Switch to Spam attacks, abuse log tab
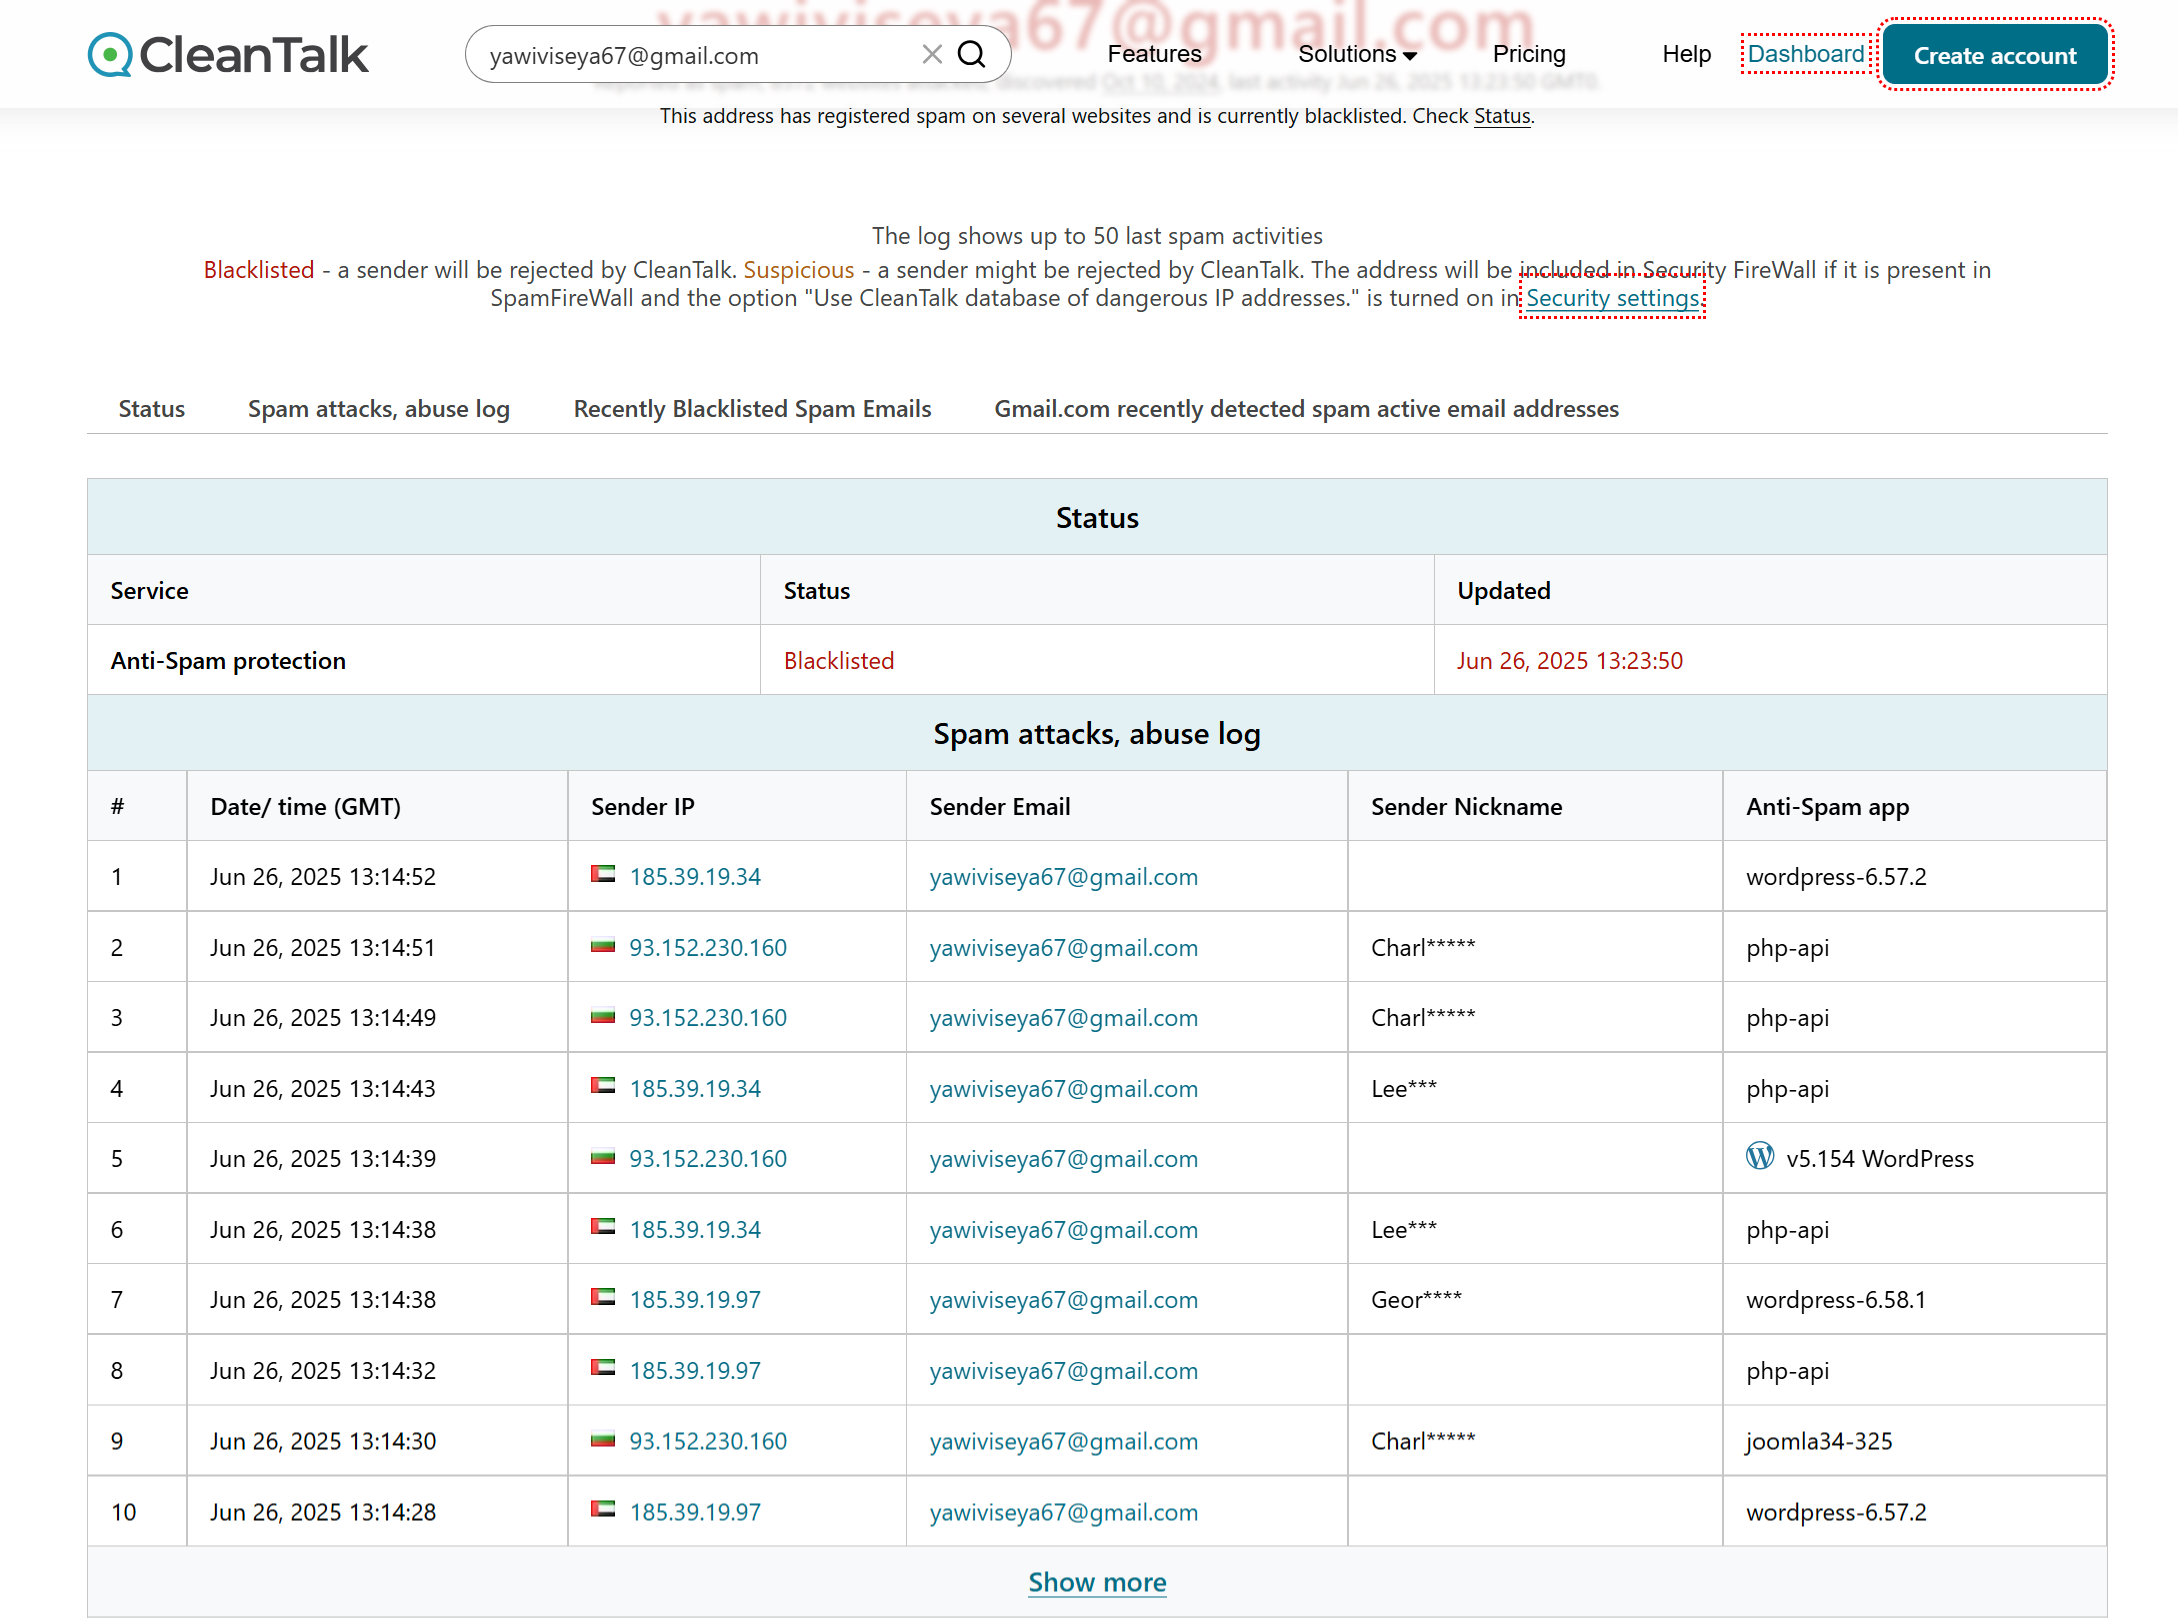 click(379, 409)
